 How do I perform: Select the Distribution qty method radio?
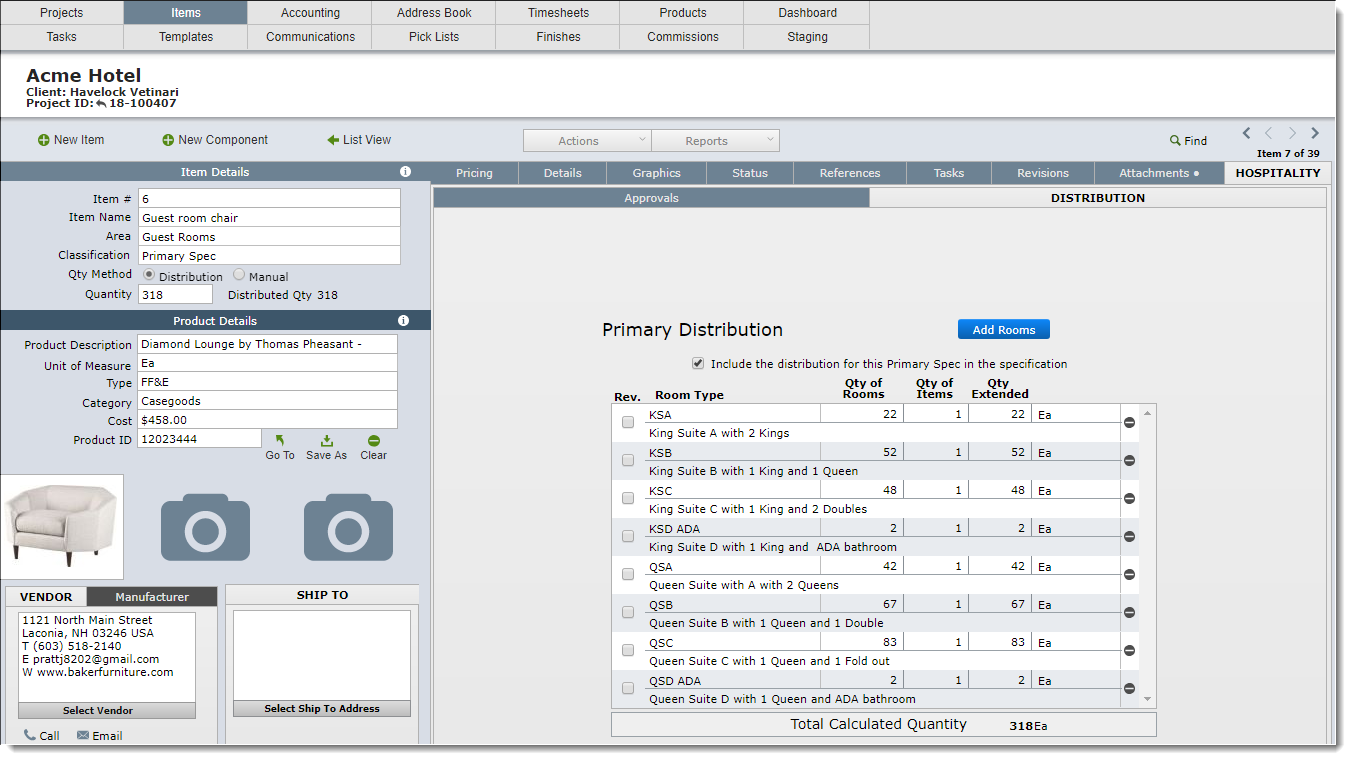coord(149,275)
